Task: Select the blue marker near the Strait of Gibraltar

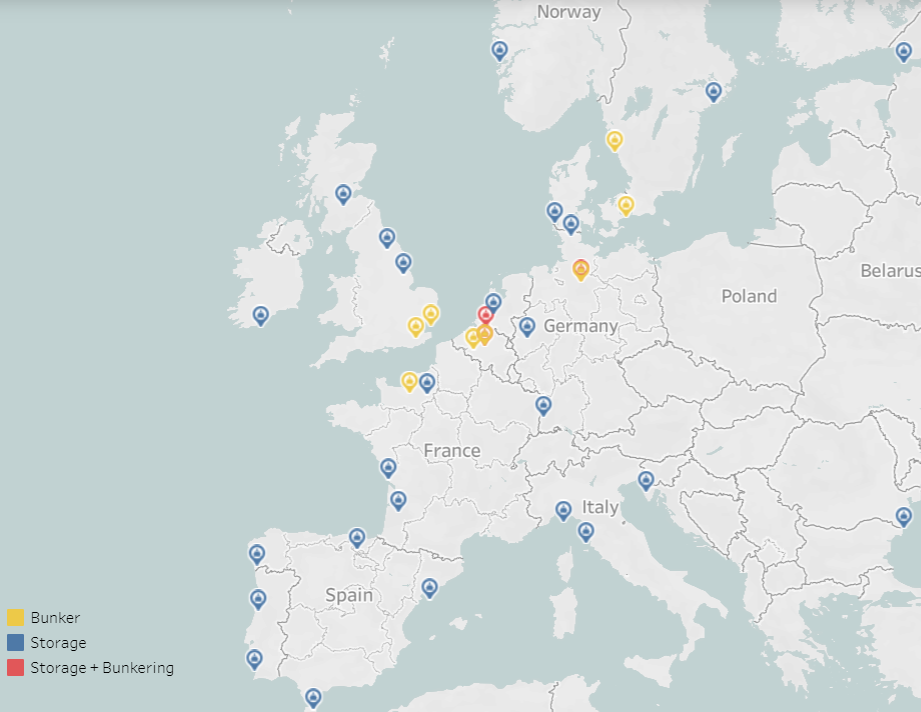Action: tap(313, 698)
